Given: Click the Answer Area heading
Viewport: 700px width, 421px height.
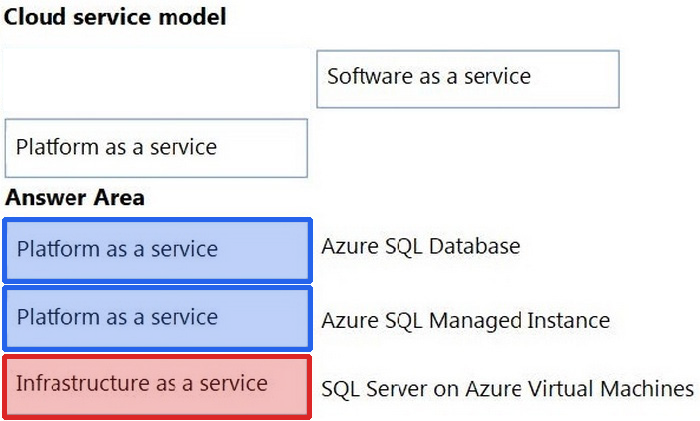Looking at the screenshot, I should click(75, 197).
